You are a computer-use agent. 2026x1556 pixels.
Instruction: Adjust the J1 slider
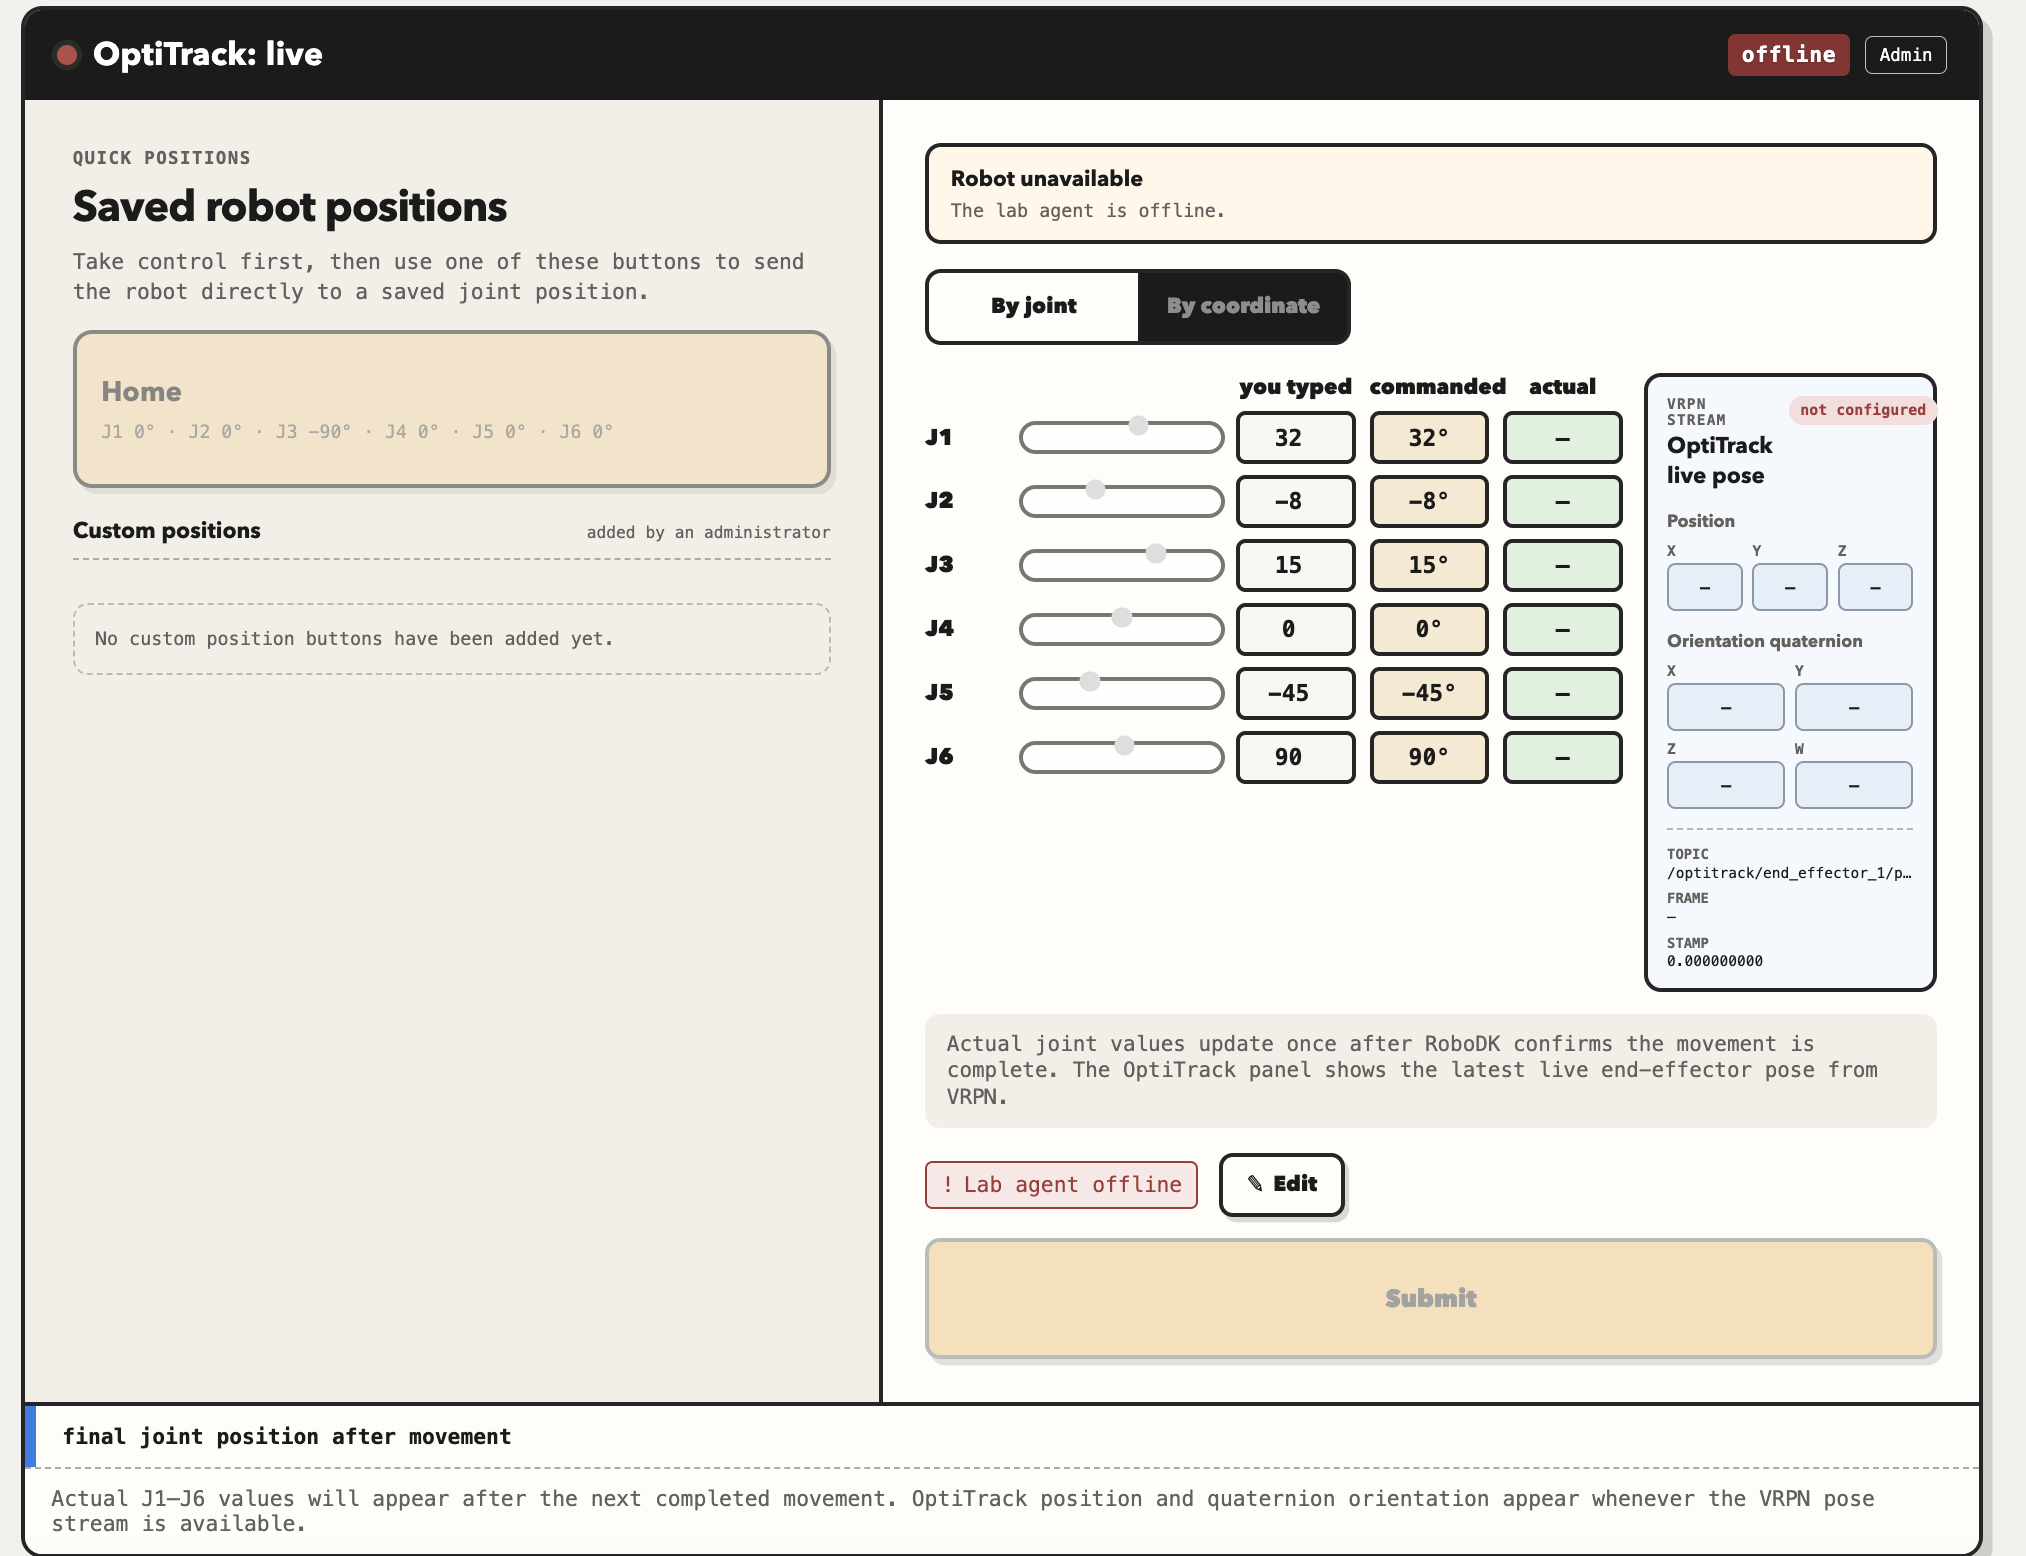(1121, 437)
